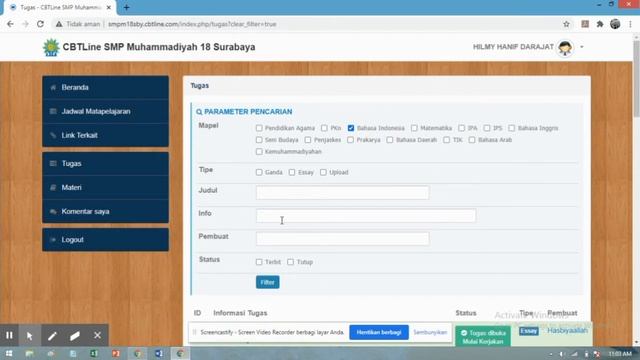The image size is (640, 360).
Task: Focus the Judul input field
Action: pyautogui.click(x=342, y=193)
